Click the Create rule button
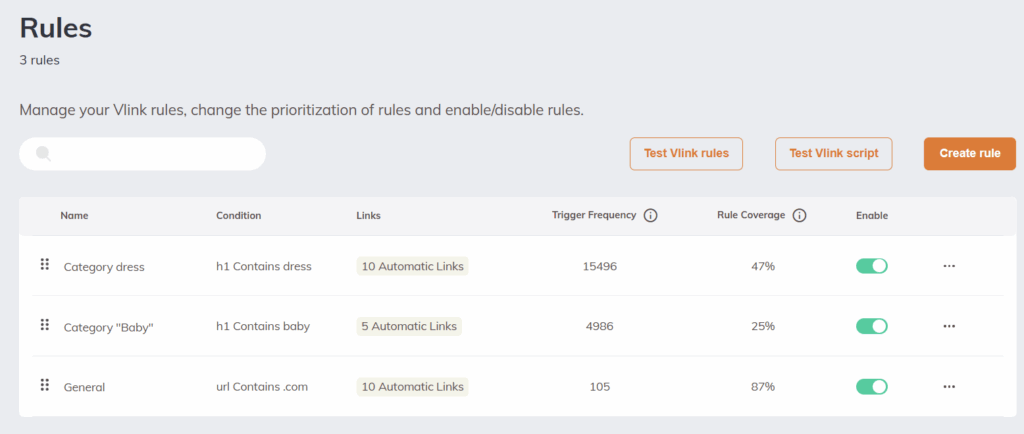 969,153
